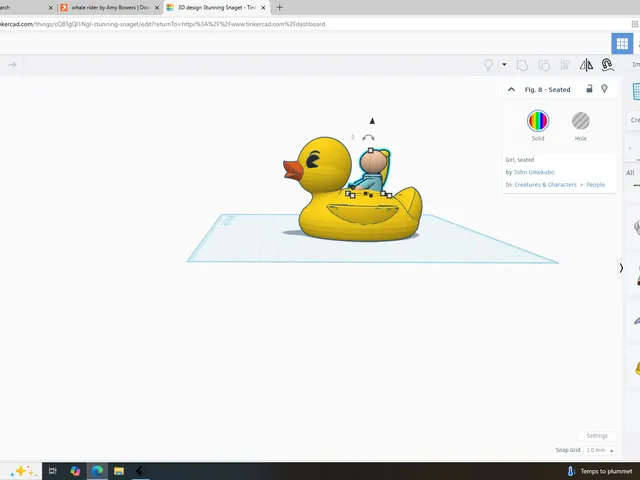Image resolution: width=640 pixels, height=480 pixels.
Task: Select the Mirror tool icon
Action: tap(587, 65)
